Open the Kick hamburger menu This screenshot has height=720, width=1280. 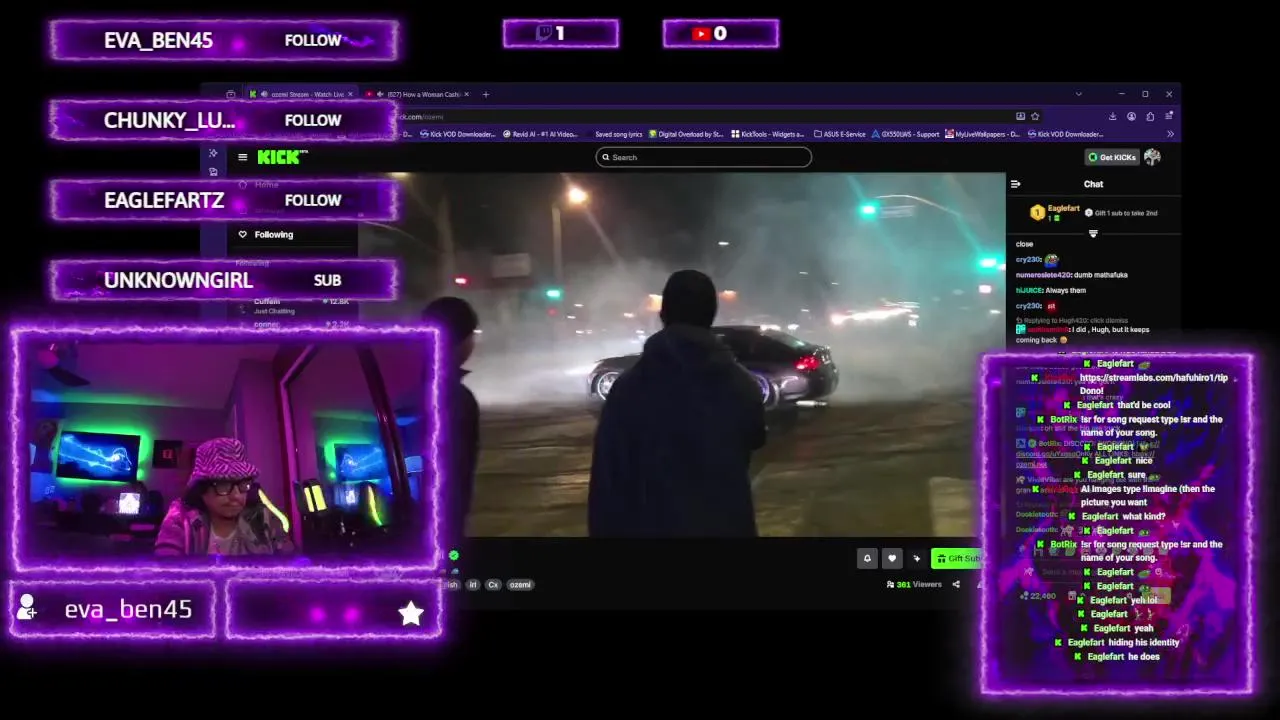[x=242, y=157]
